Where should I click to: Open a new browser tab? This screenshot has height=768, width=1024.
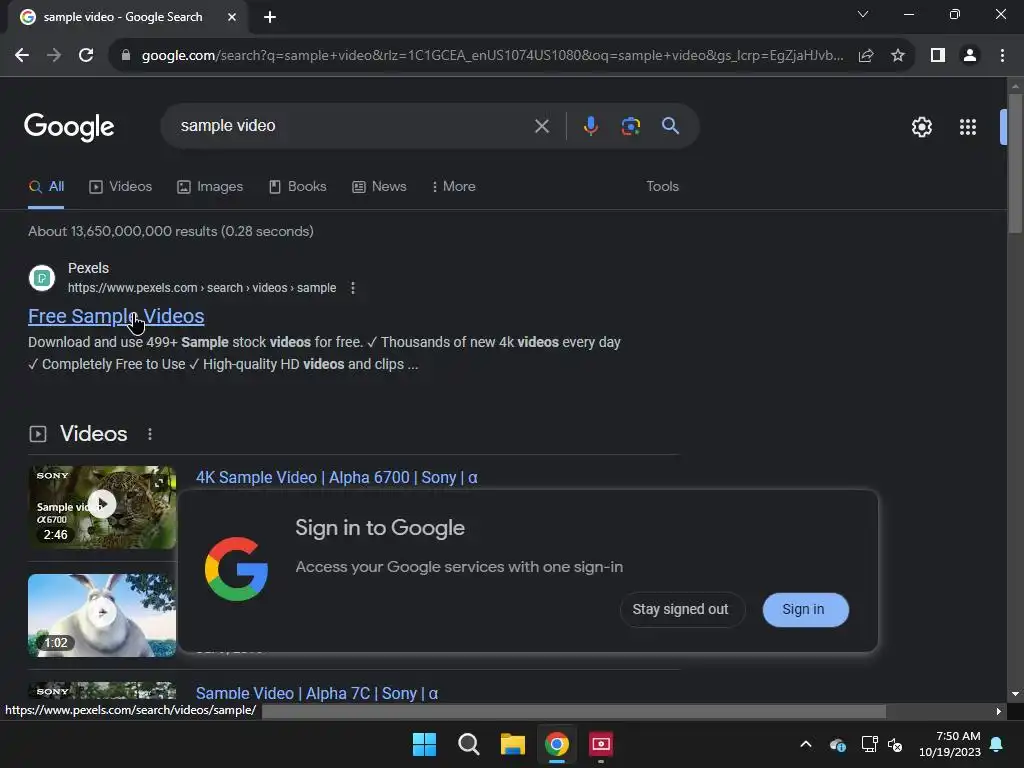point(270,17)
